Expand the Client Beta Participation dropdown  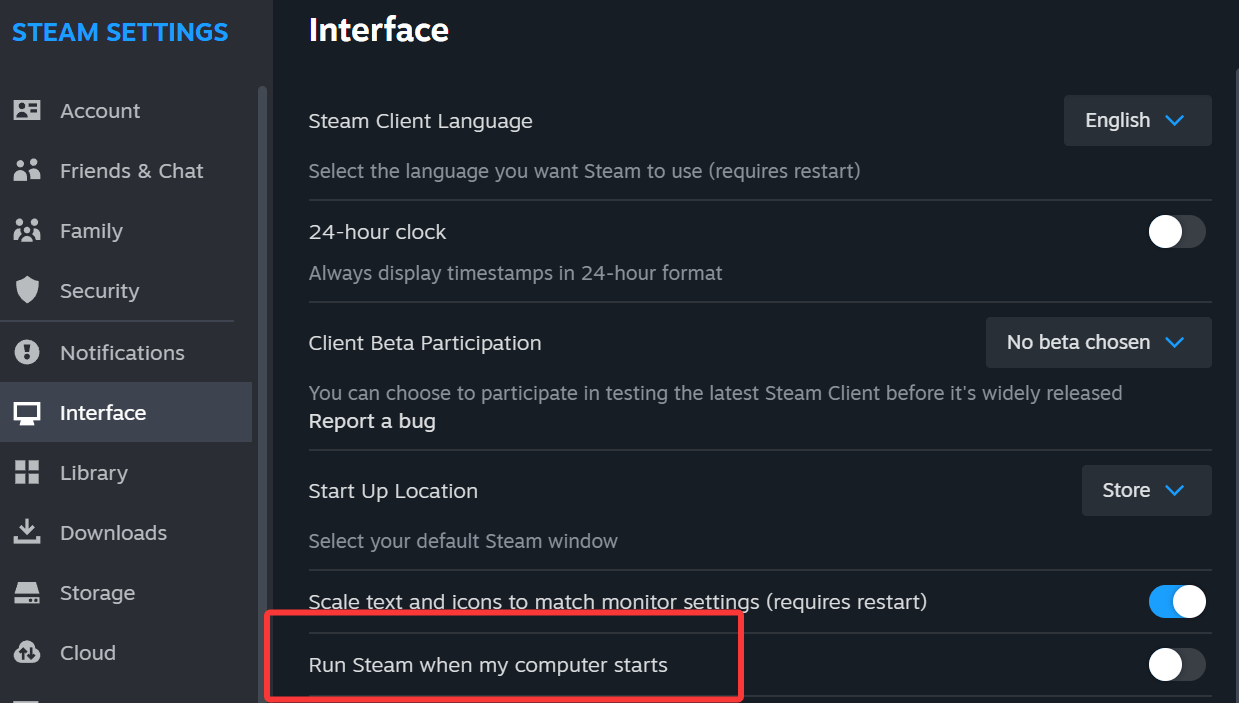1098,342
